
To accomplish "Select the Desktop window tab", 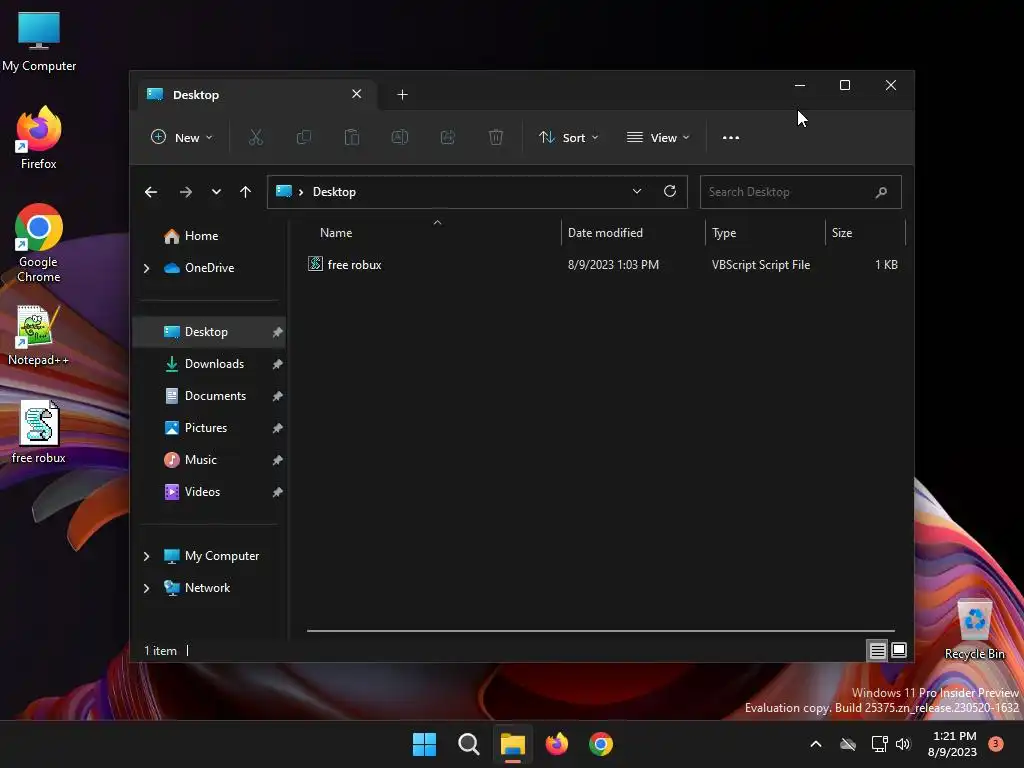I will pos(255,95).
